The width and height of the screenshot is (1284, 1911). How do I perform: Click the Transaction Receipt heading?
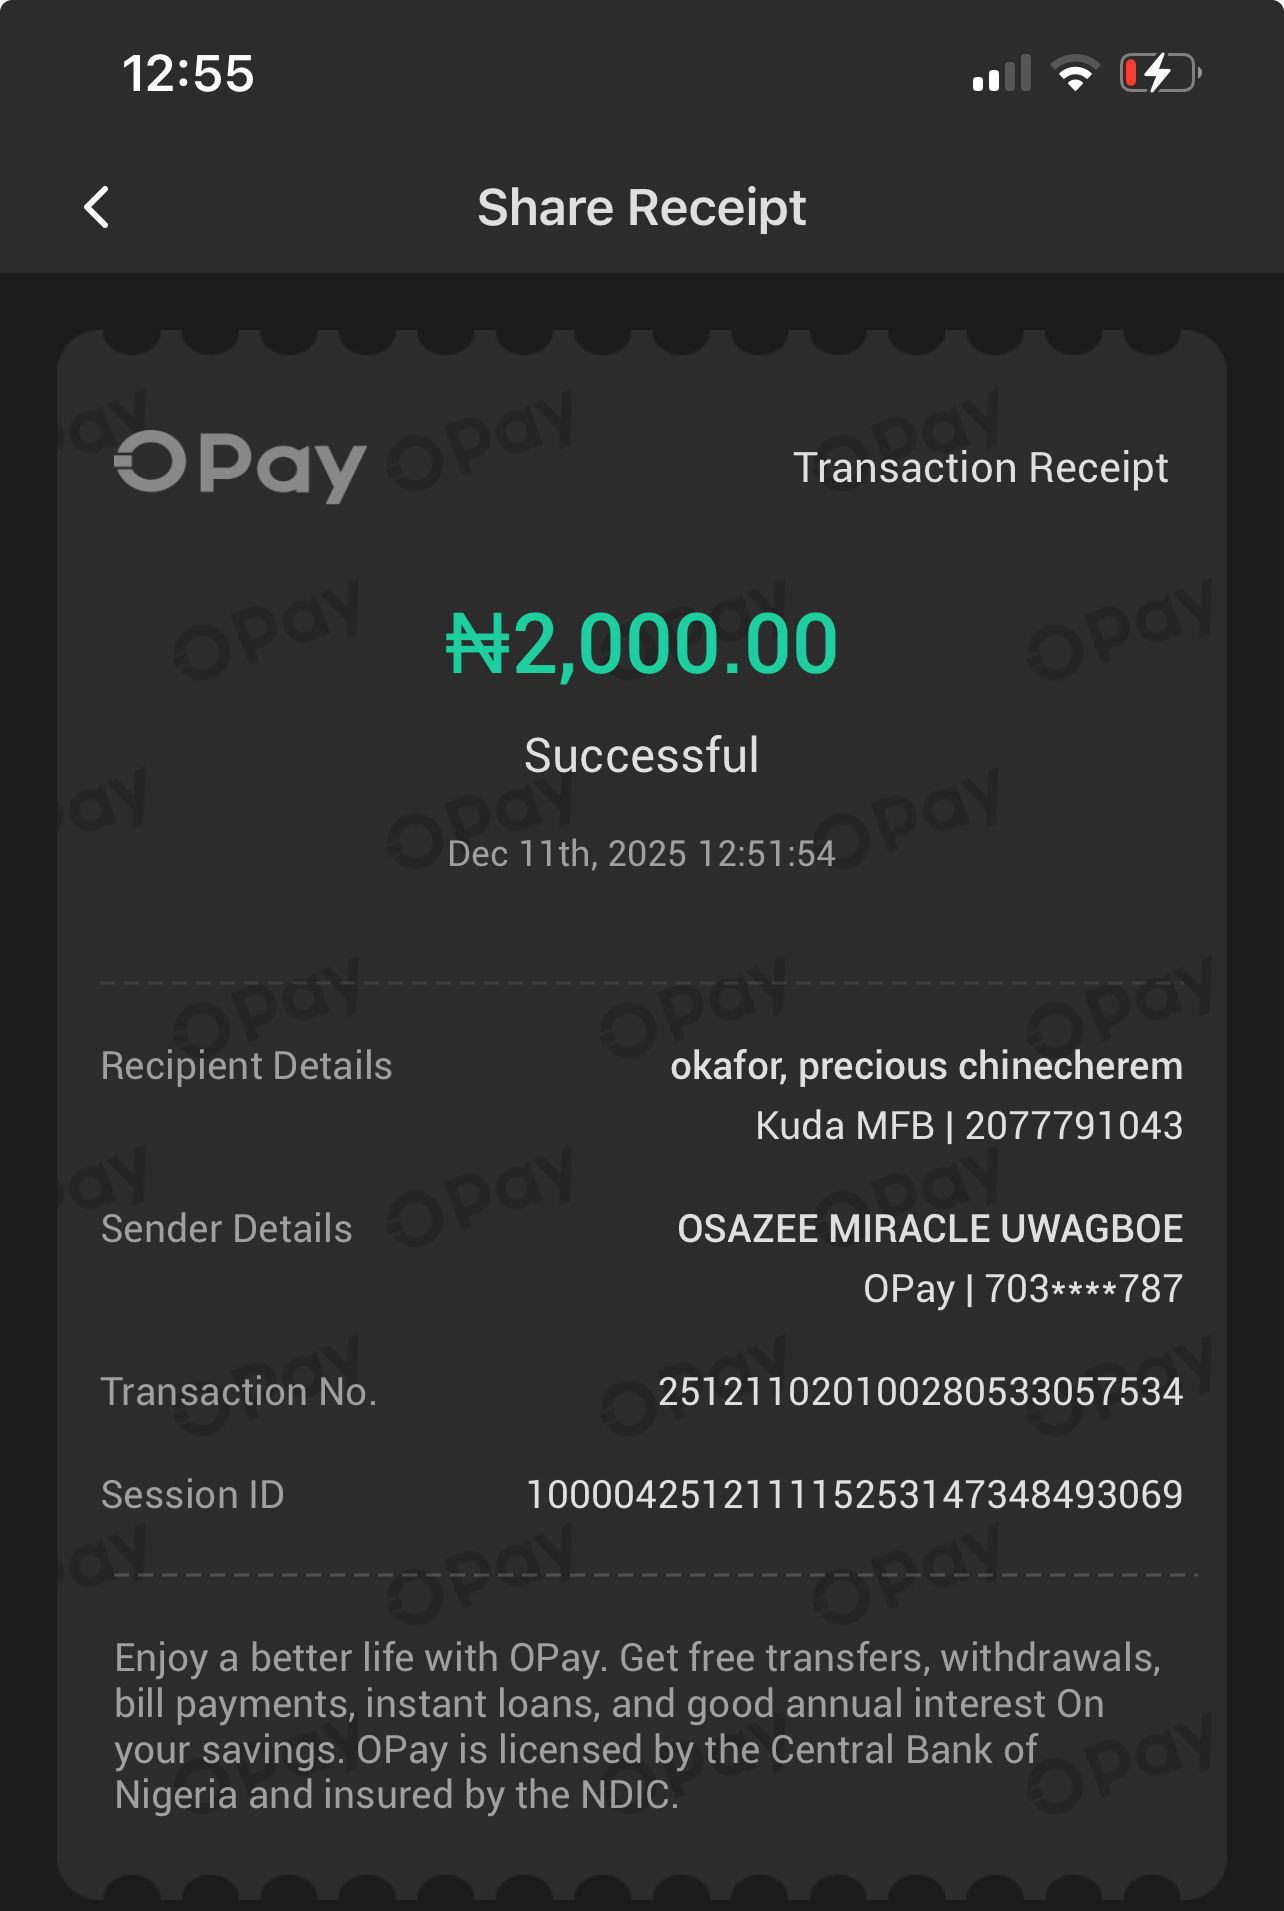[x=980, y=468]
